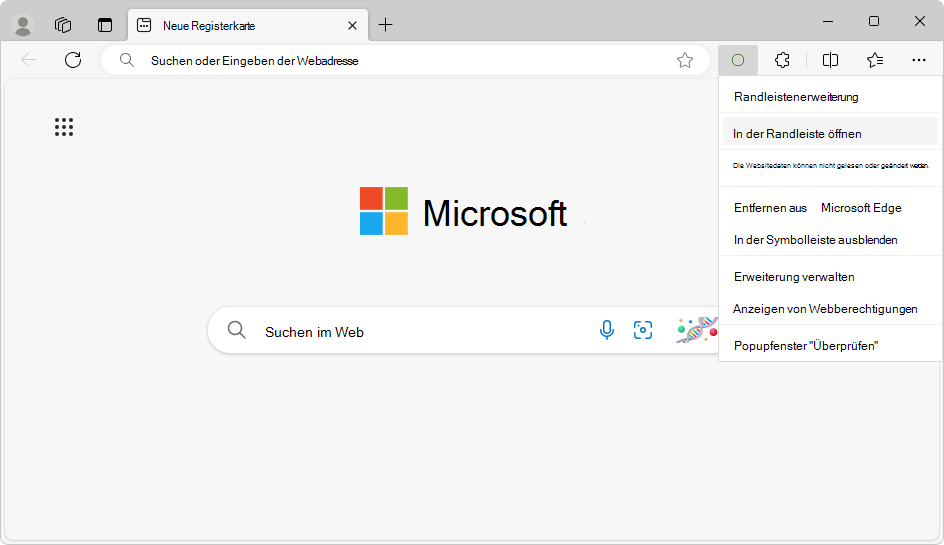Click the colorful DNA doodle icon
Viewport: 944px width, 545px height.
point(697,330)
